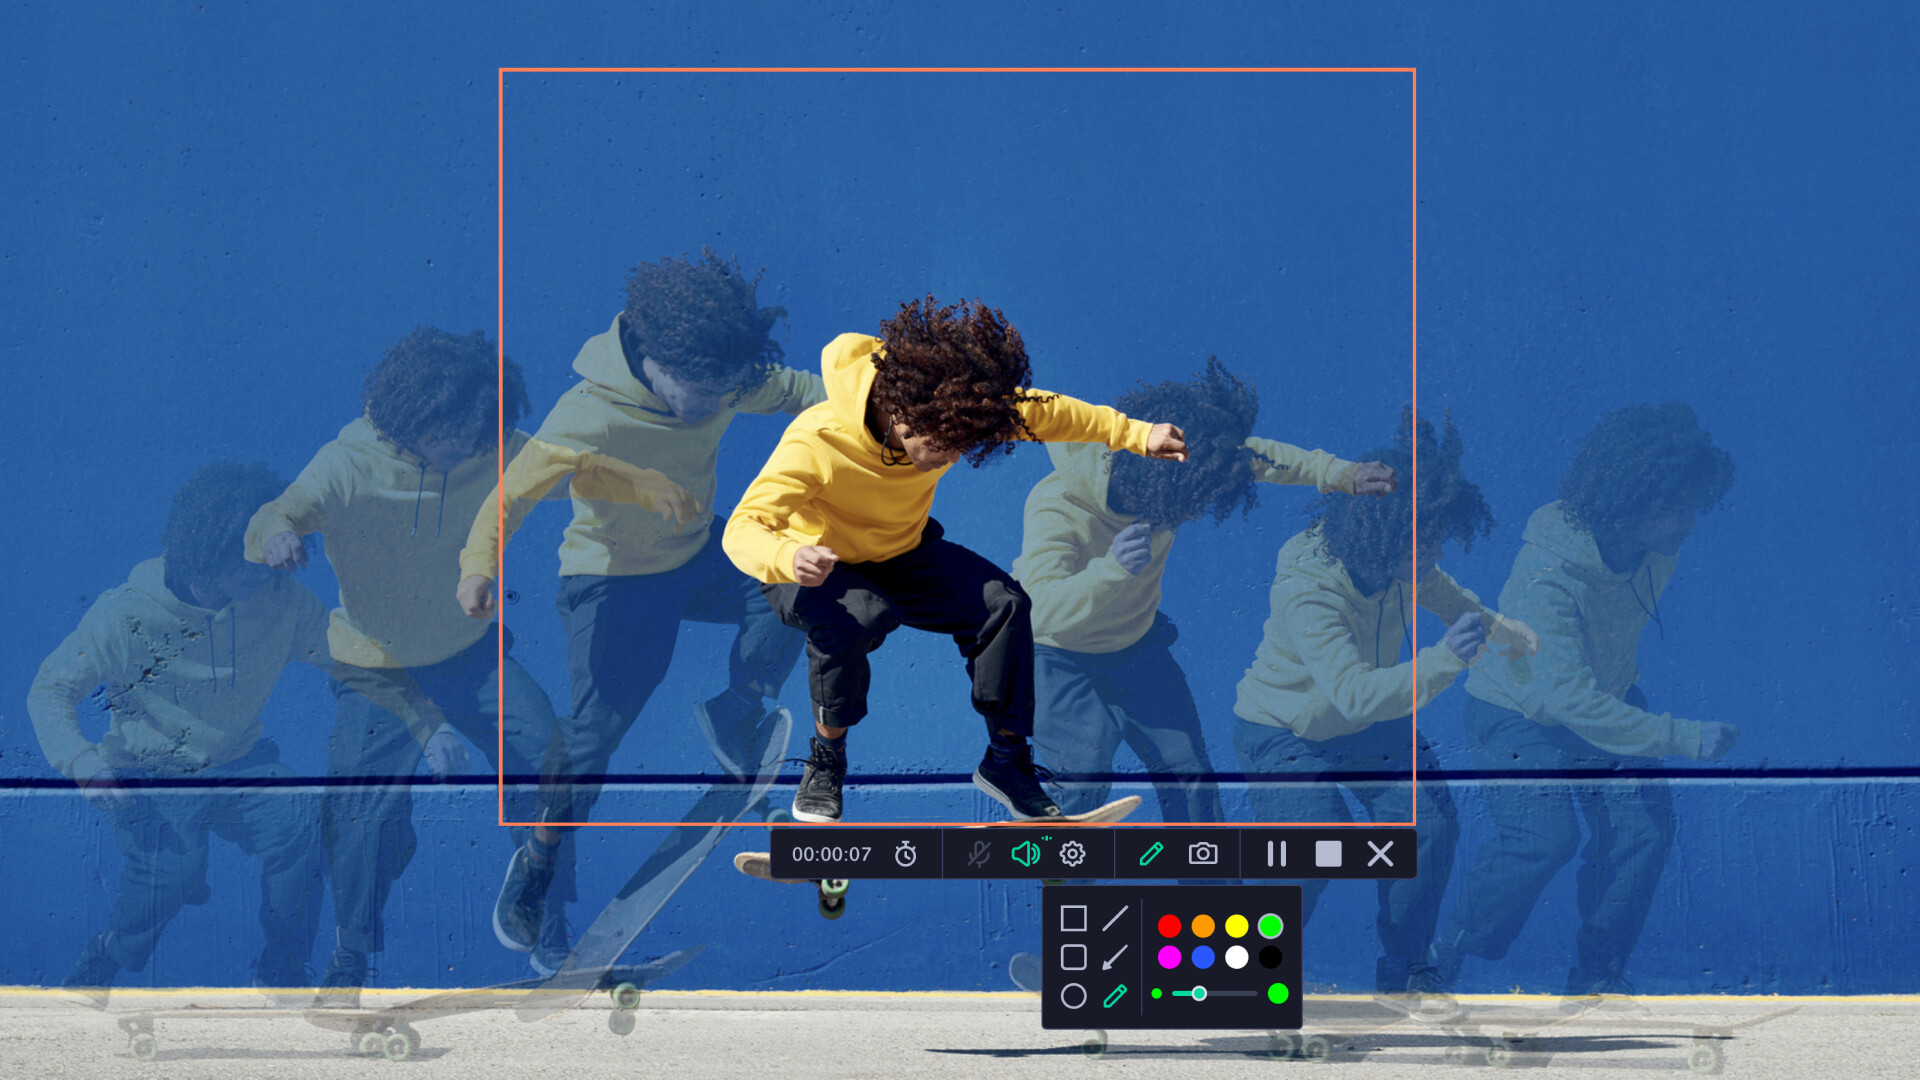Viewport: 1920px width, 1080px height.
Task: Open the recording timer scheduler
Action: click(905, 854)
